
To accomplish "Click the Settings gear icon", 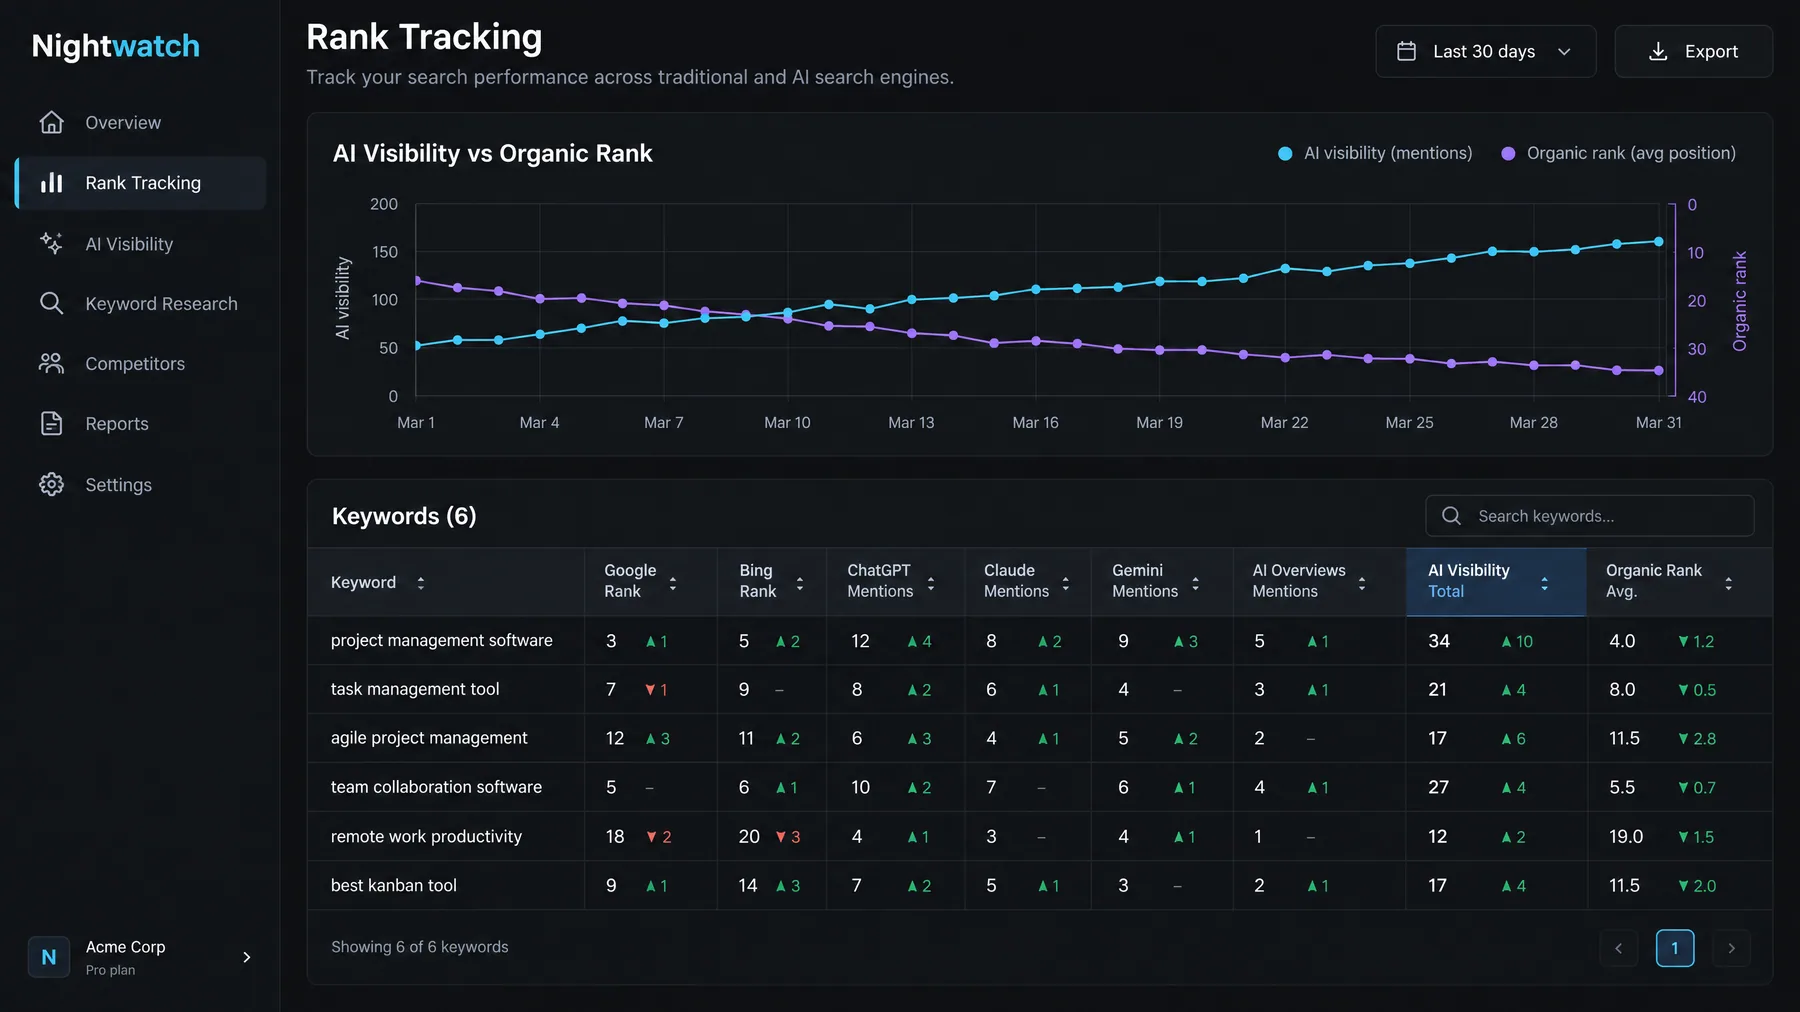I will tap(51, 484).
